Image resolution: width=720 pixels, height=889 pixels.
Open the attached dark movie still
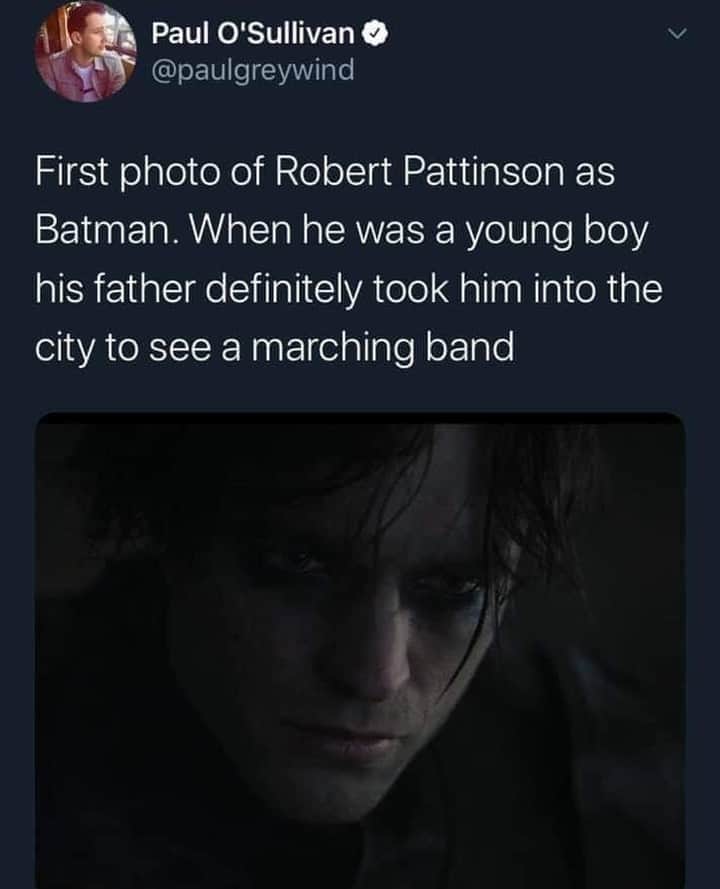[x=360, y=650]
